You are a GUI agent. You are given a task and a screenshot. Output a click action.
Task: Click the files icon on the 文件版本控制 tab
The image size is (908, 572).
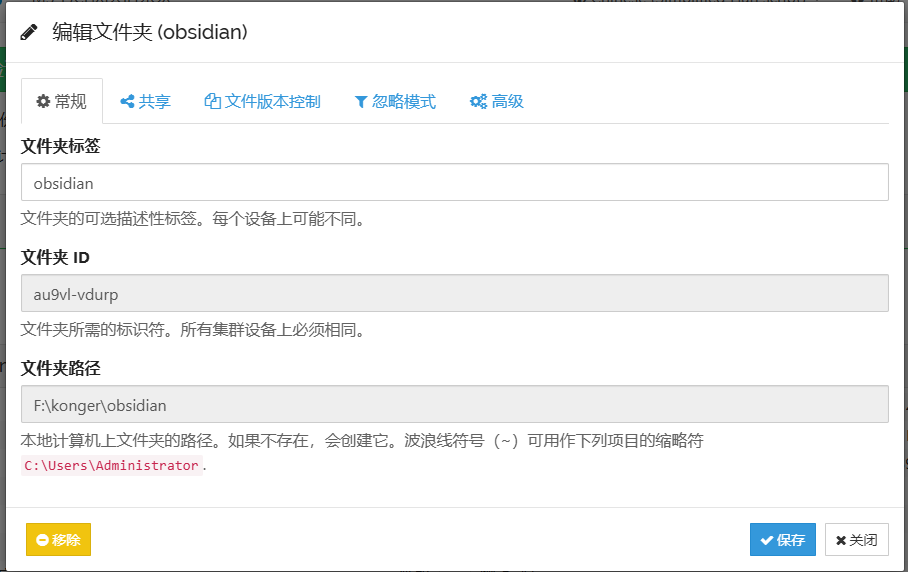point(212,101)
